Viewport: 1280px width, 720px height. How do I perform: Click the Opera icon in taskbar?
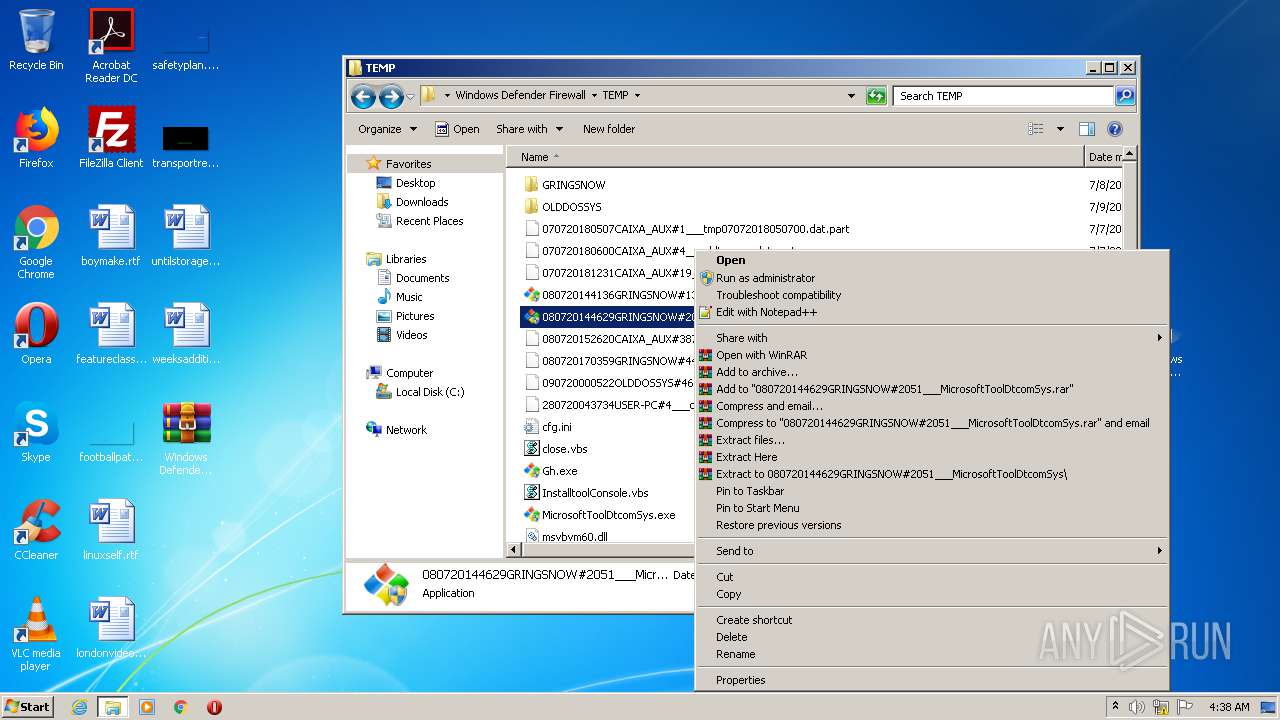click(x=214, y=707)
